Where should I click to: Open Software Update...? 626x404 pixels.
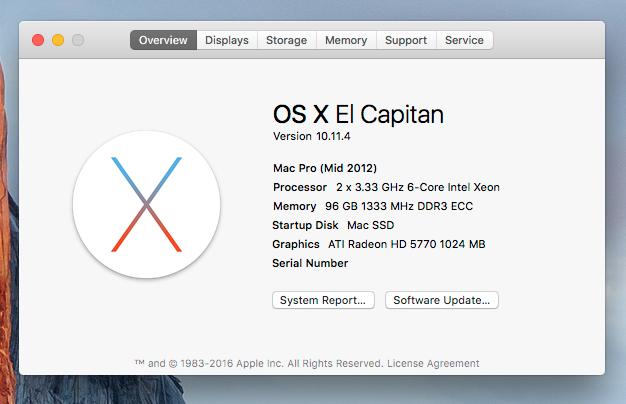(x=442, y=300)
